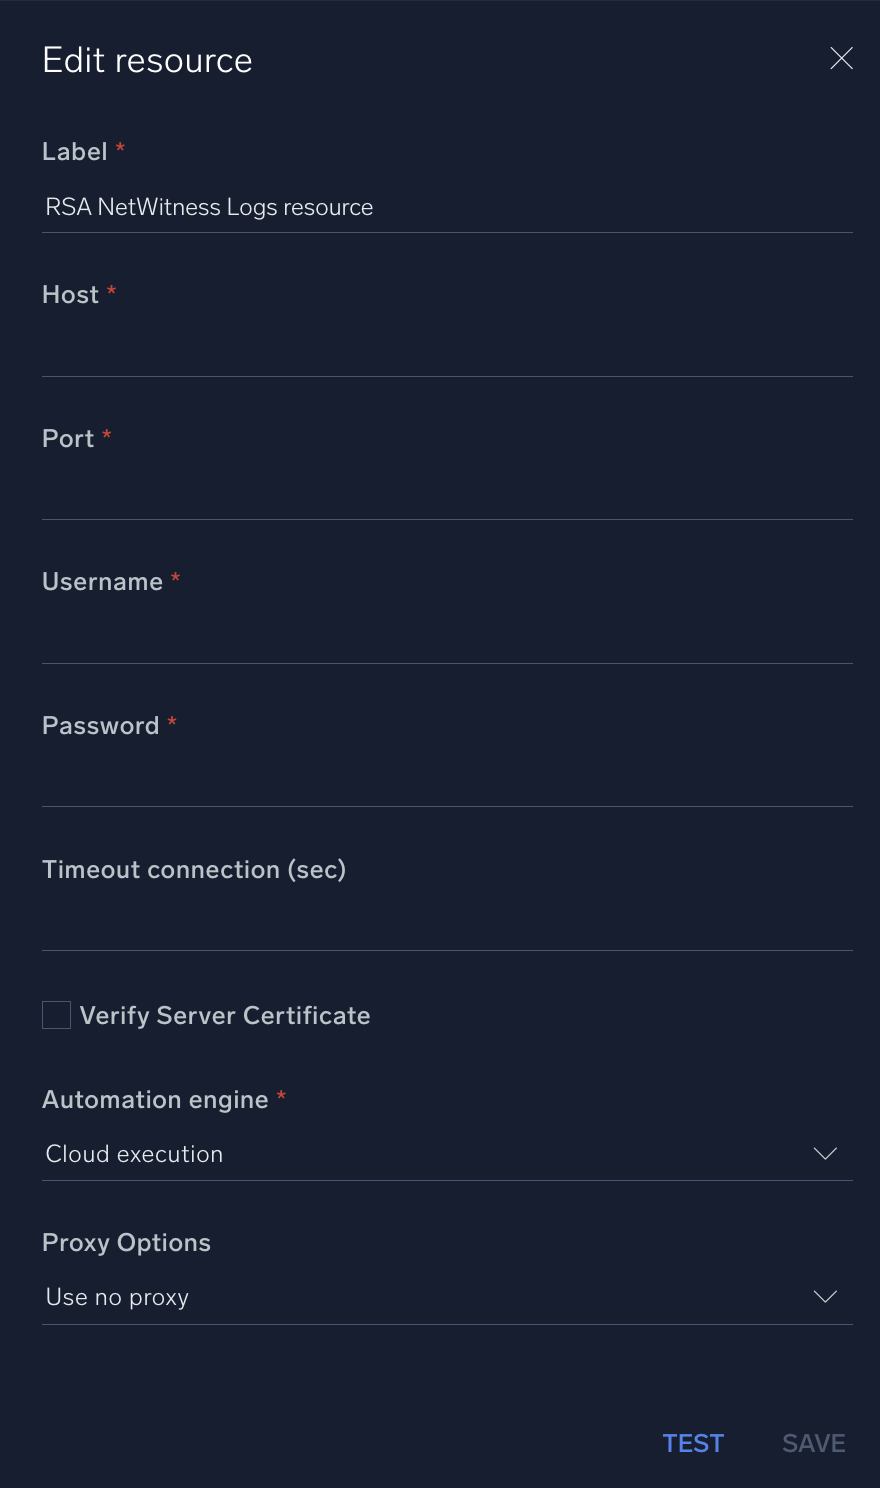Focus the Host input field

tap(447, 350)
